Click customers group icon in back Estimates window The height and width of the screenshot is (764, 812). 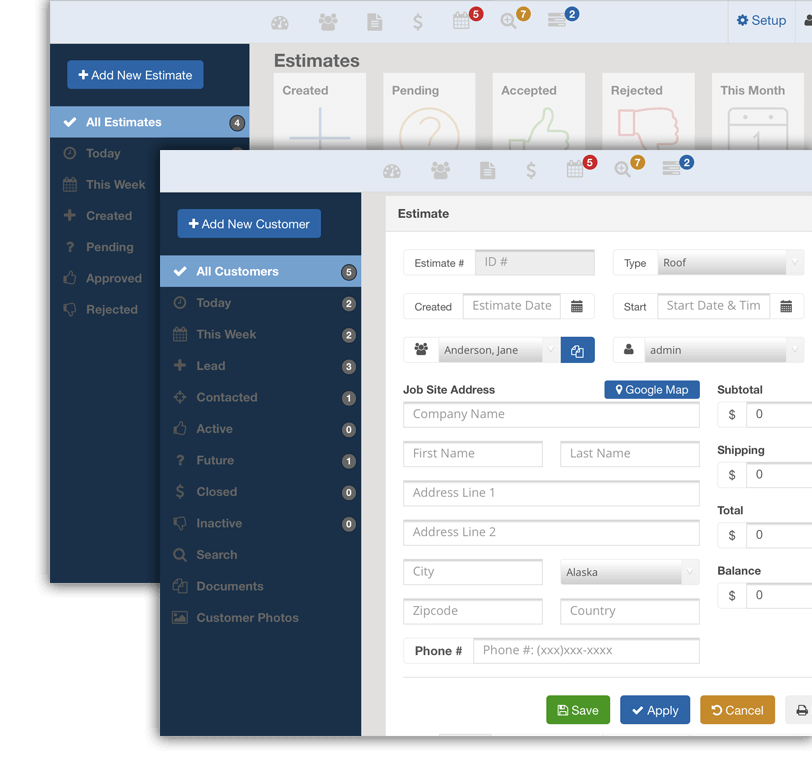click(x=328, y=22)
